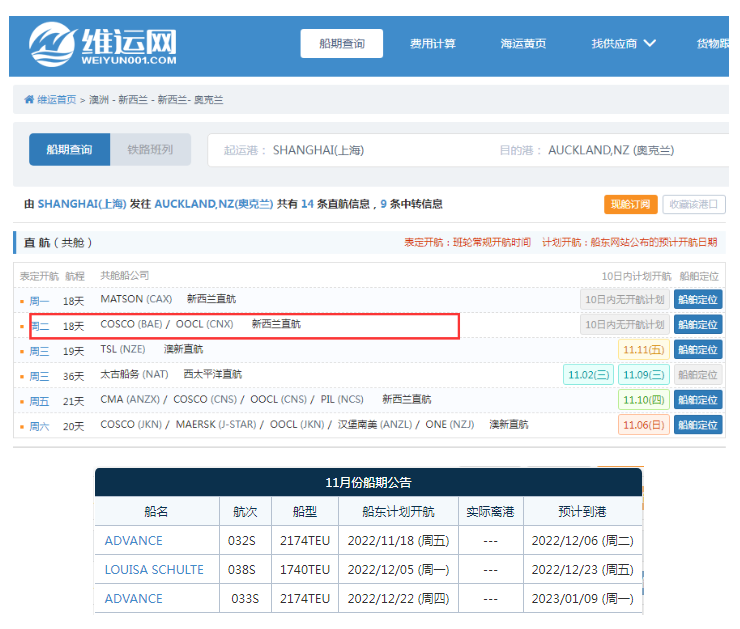Click 汉堡南美 (ANZL) carrier text
Screen dimensions: 740x629
coord(375,424)
